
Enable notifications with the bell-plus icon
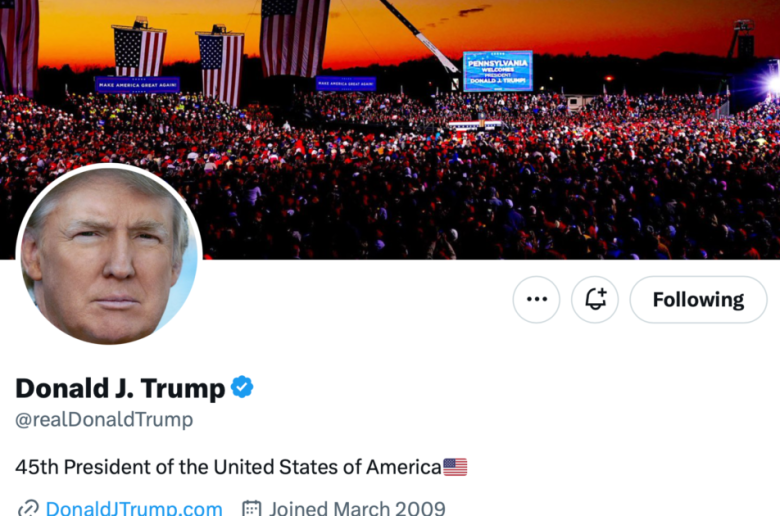pyautogui.click(x=595, y=300)
